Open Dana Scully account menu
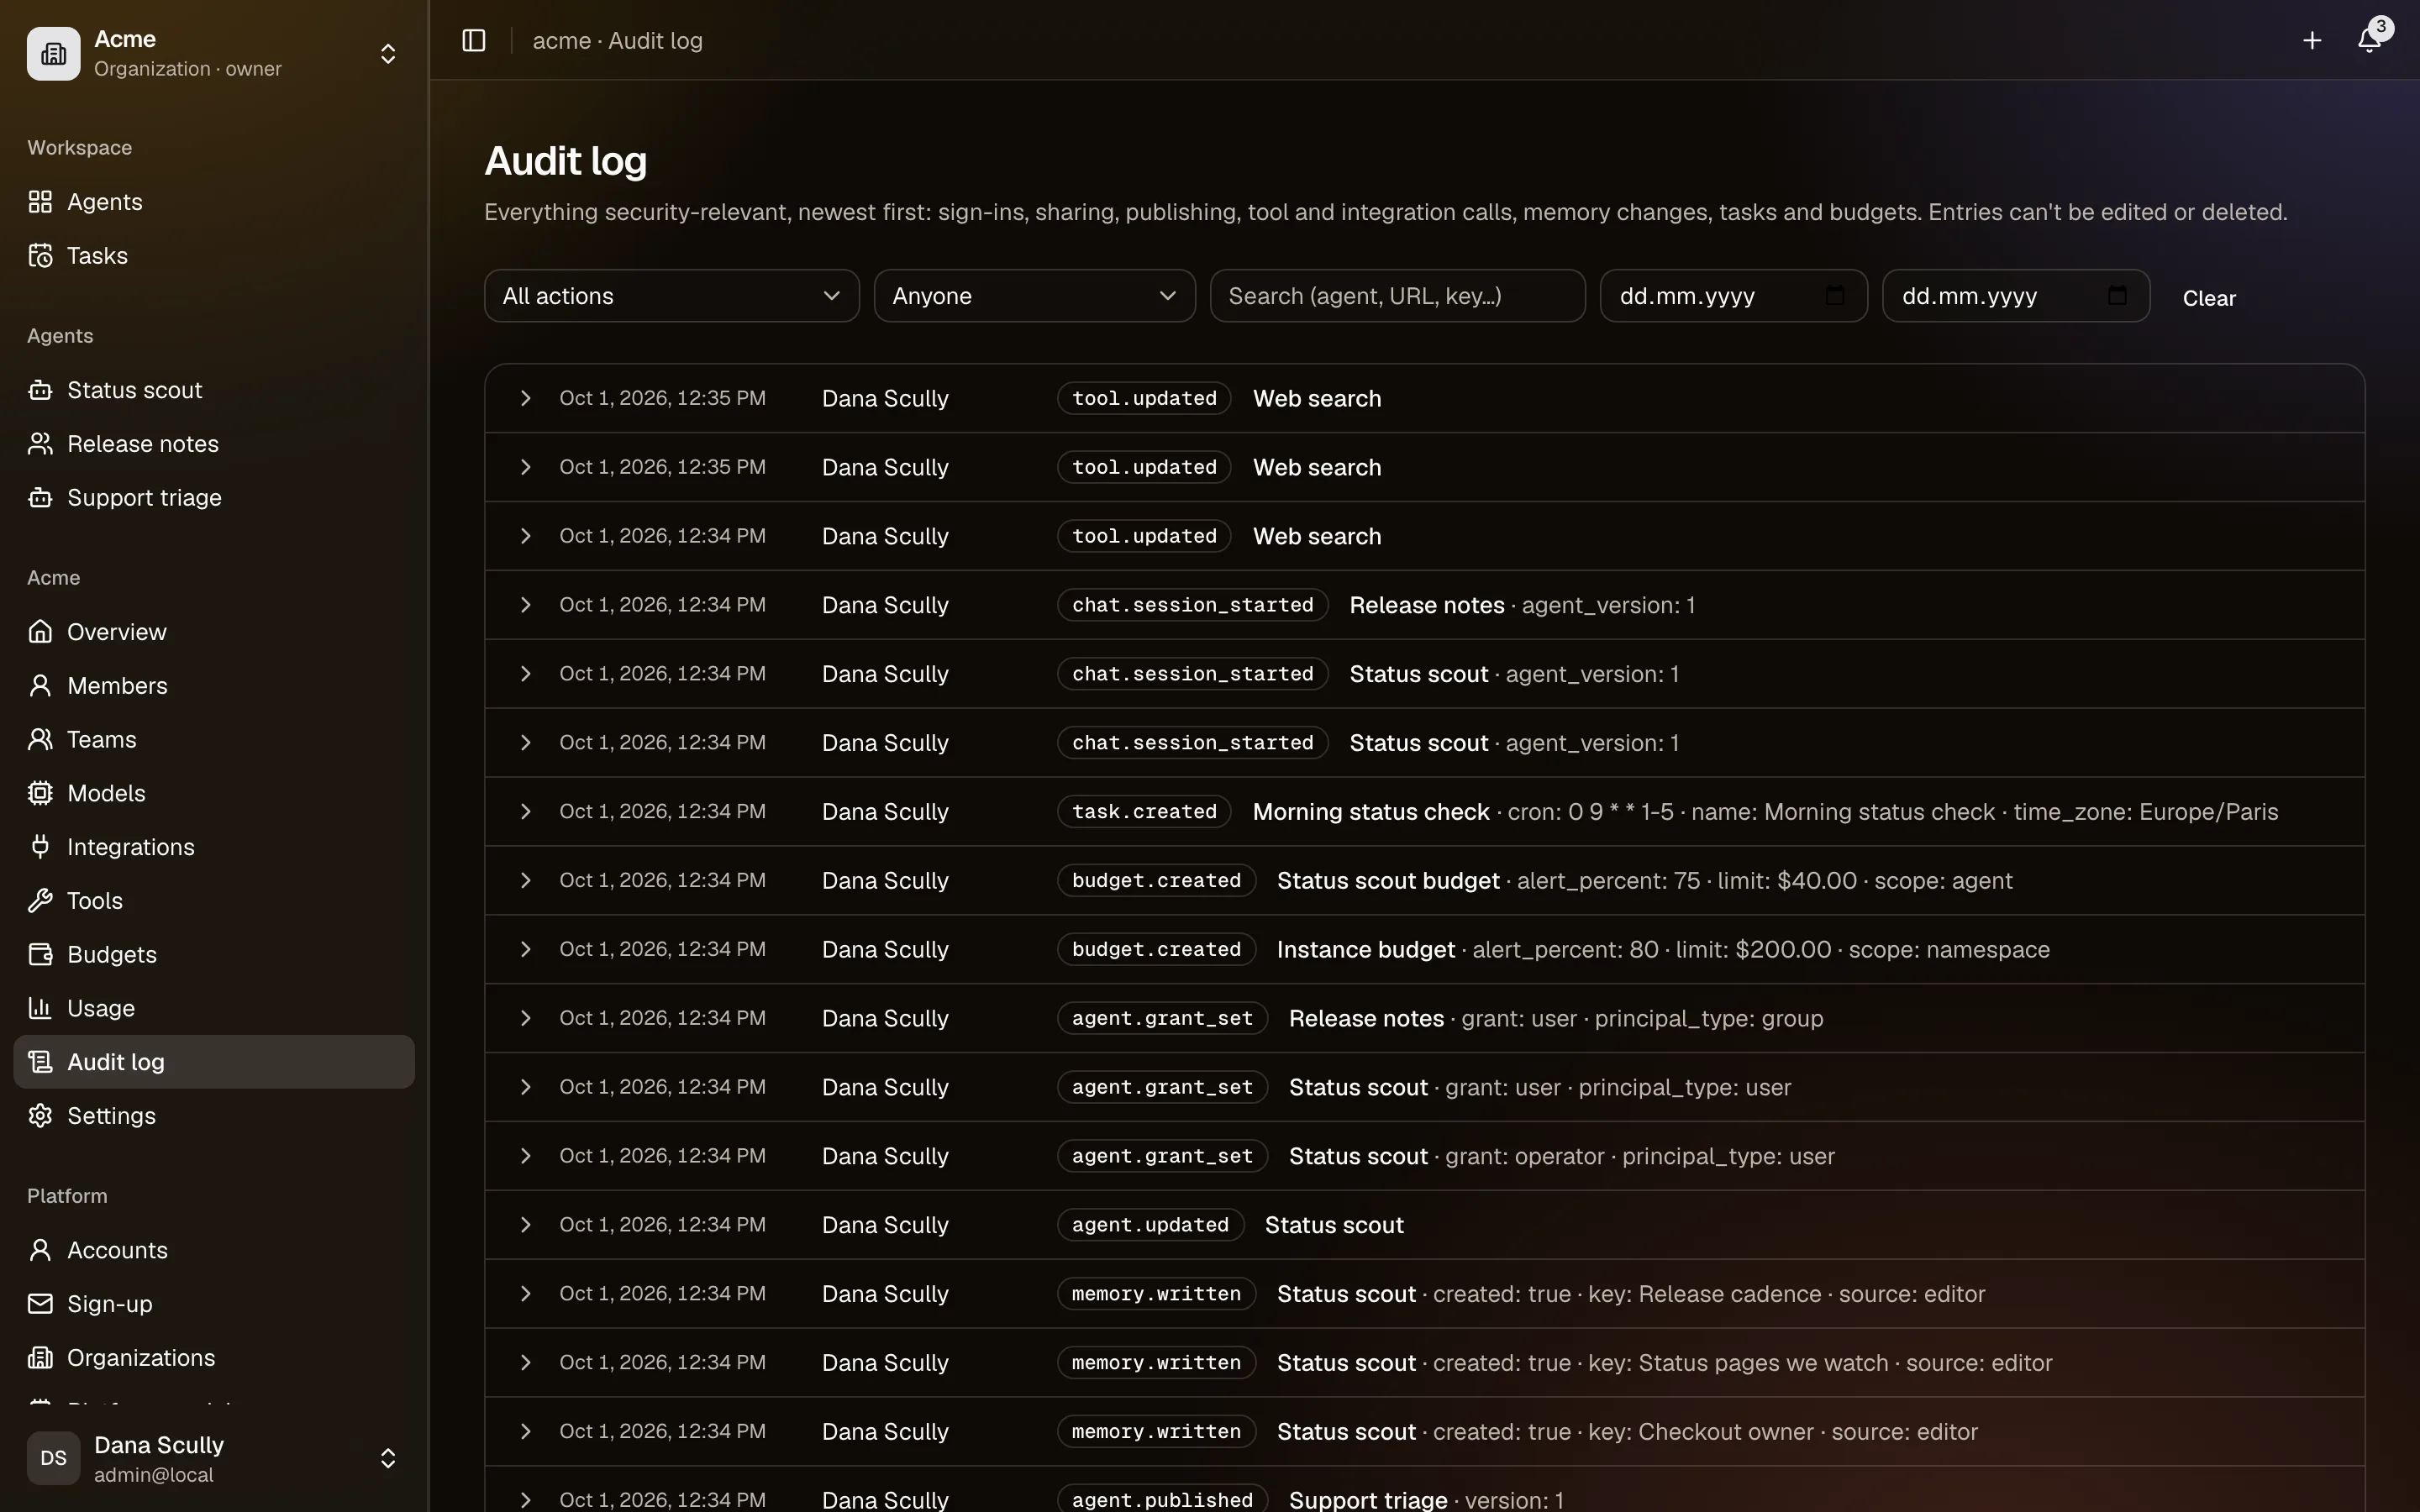The height and width of the screenshot is (1512, 2420). (214, 1458)
